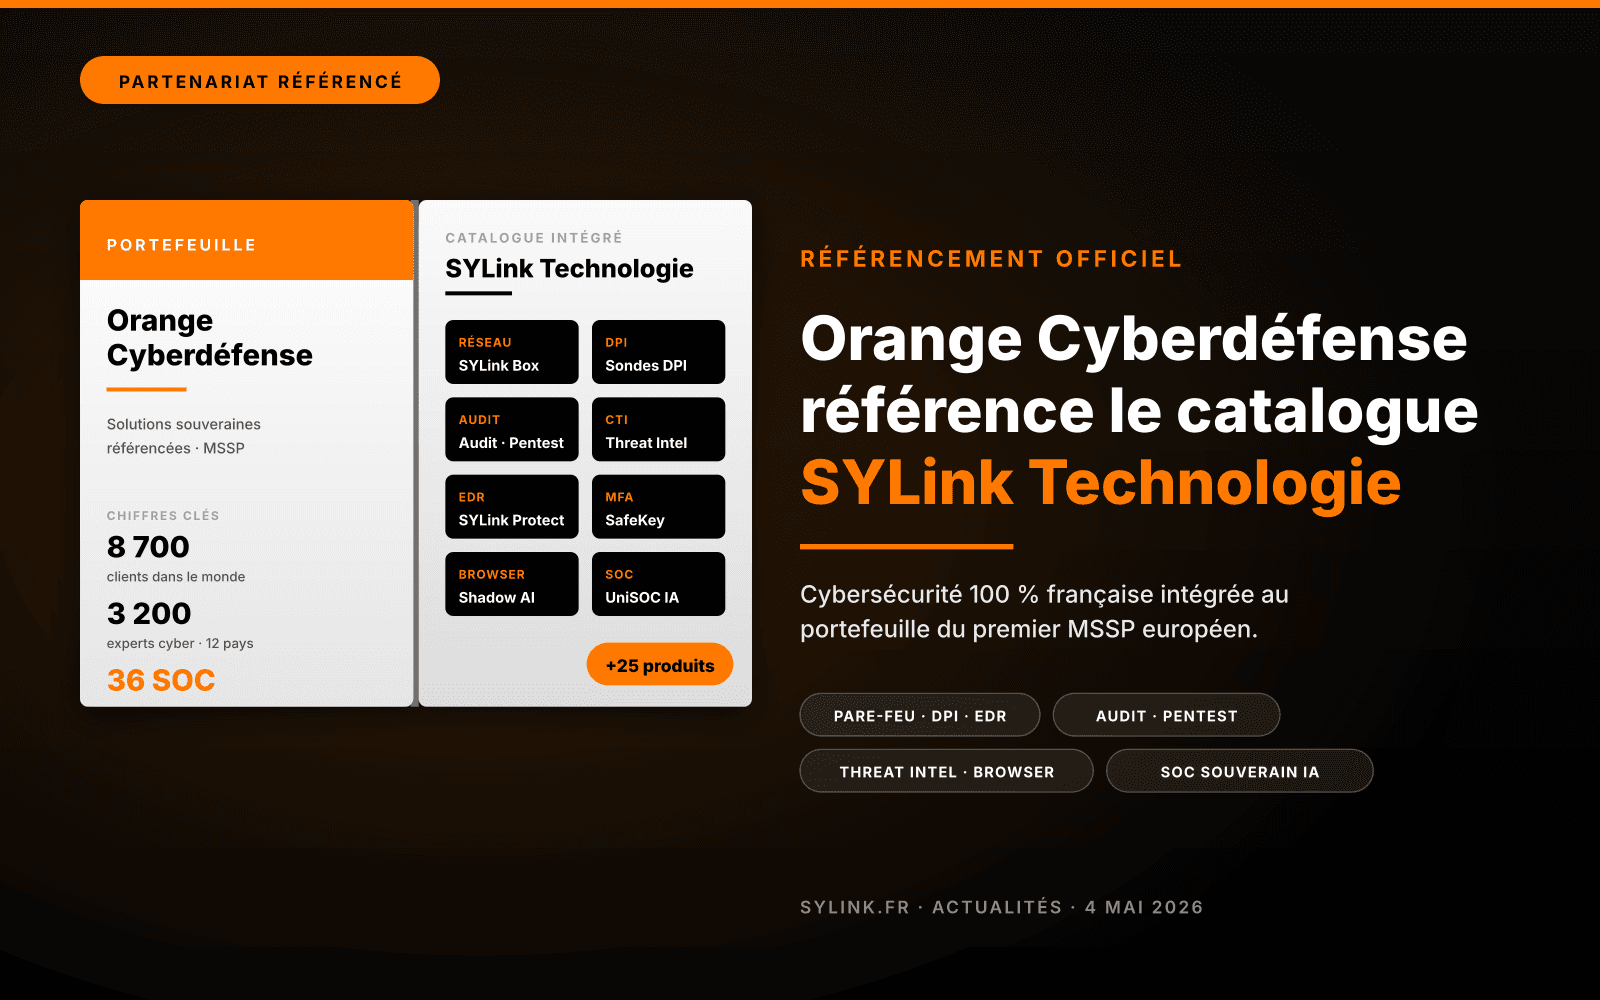Viewport: 1600px width, 1000px height.
Task: Open the Threat Intel CTI card
Action: tap(658, 429)
